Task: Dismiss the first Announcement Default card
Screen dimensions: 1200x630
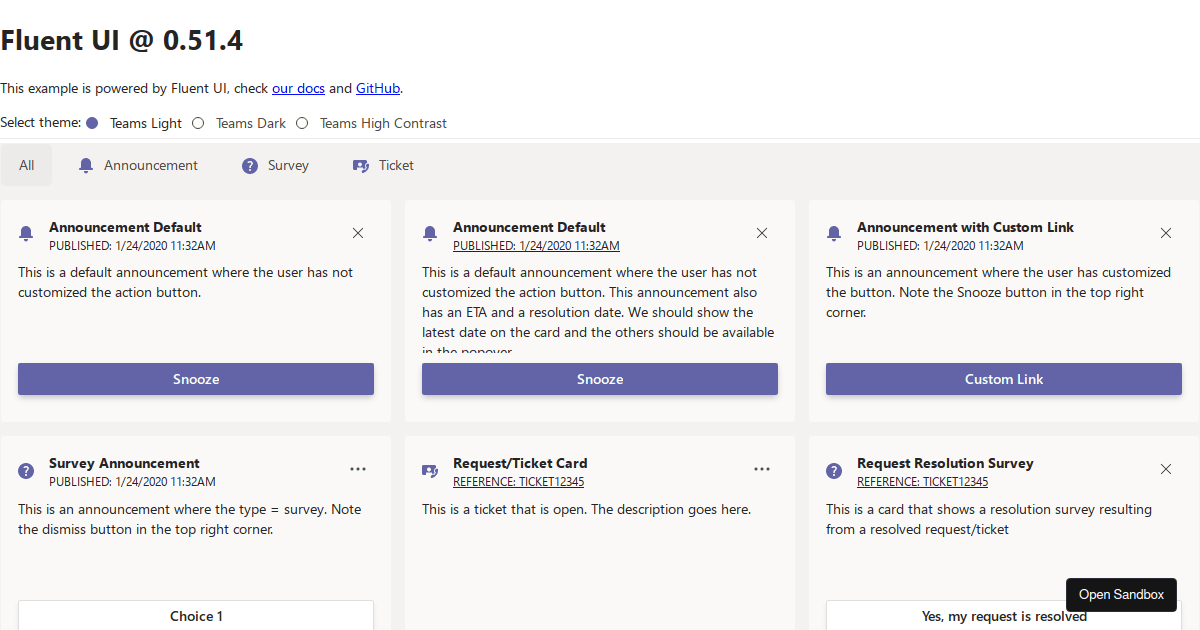Action: pos(358,233)
